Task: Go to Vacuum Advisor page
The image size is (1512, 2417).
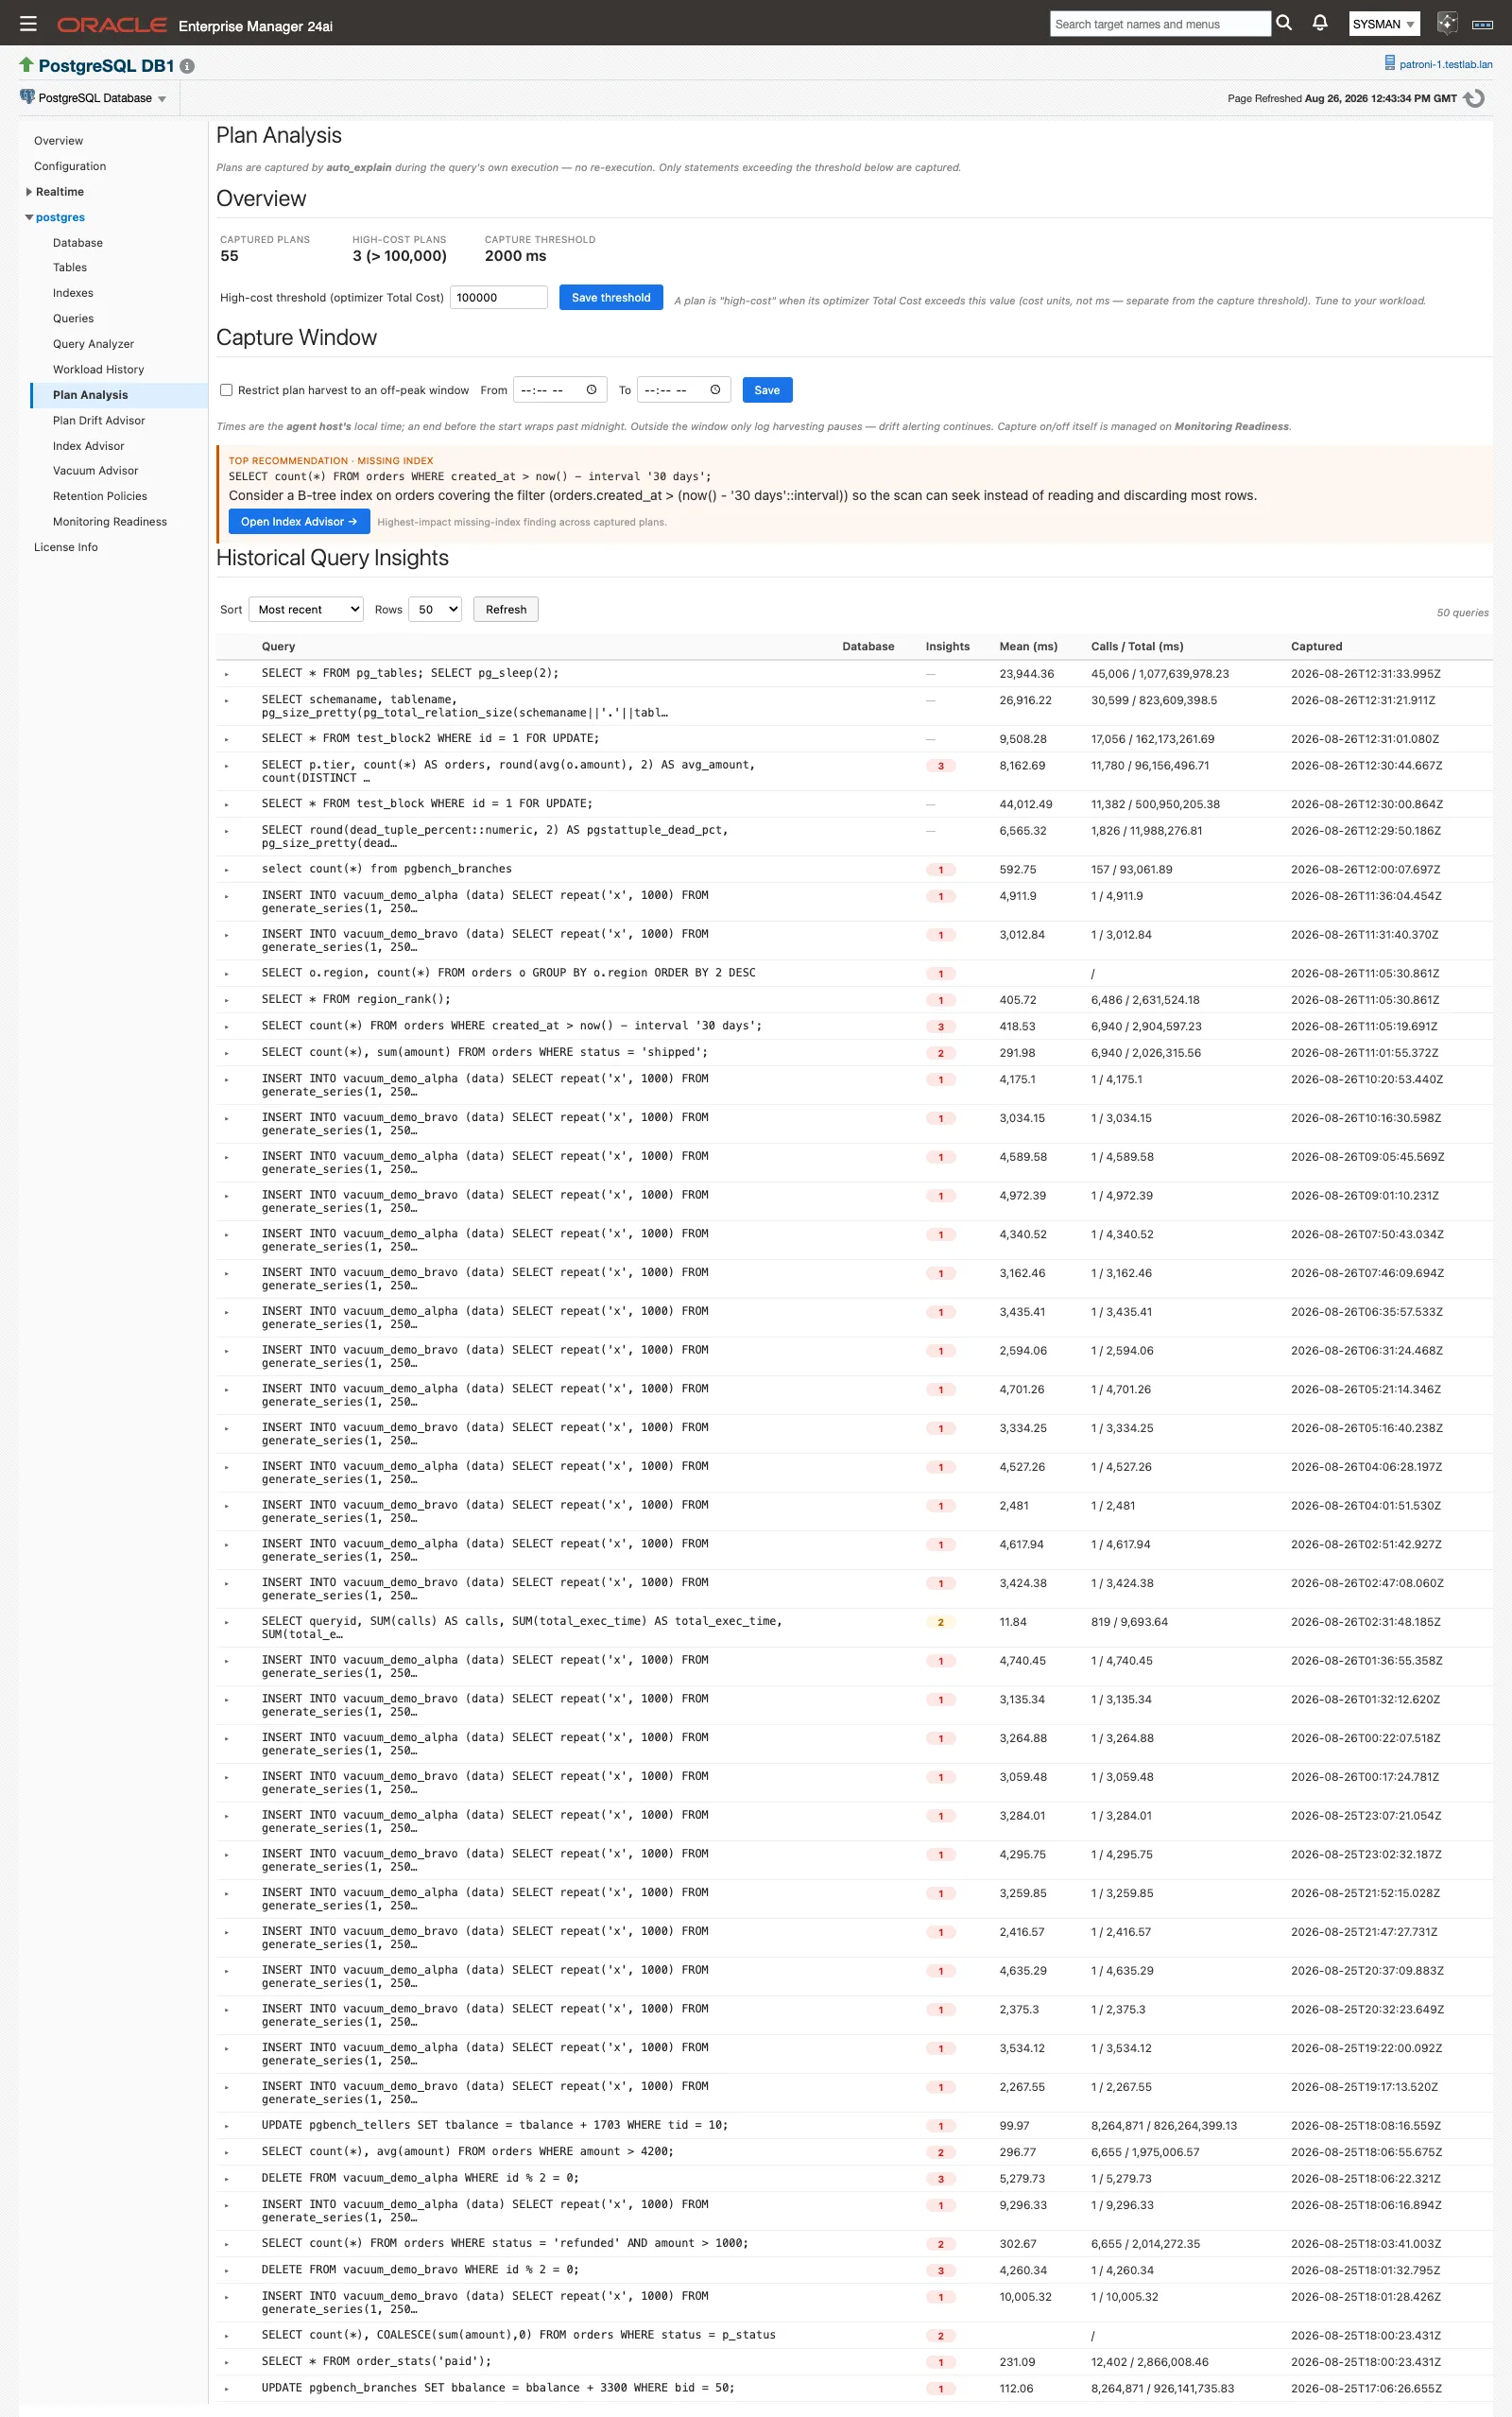Action: [x=96, y=470]
